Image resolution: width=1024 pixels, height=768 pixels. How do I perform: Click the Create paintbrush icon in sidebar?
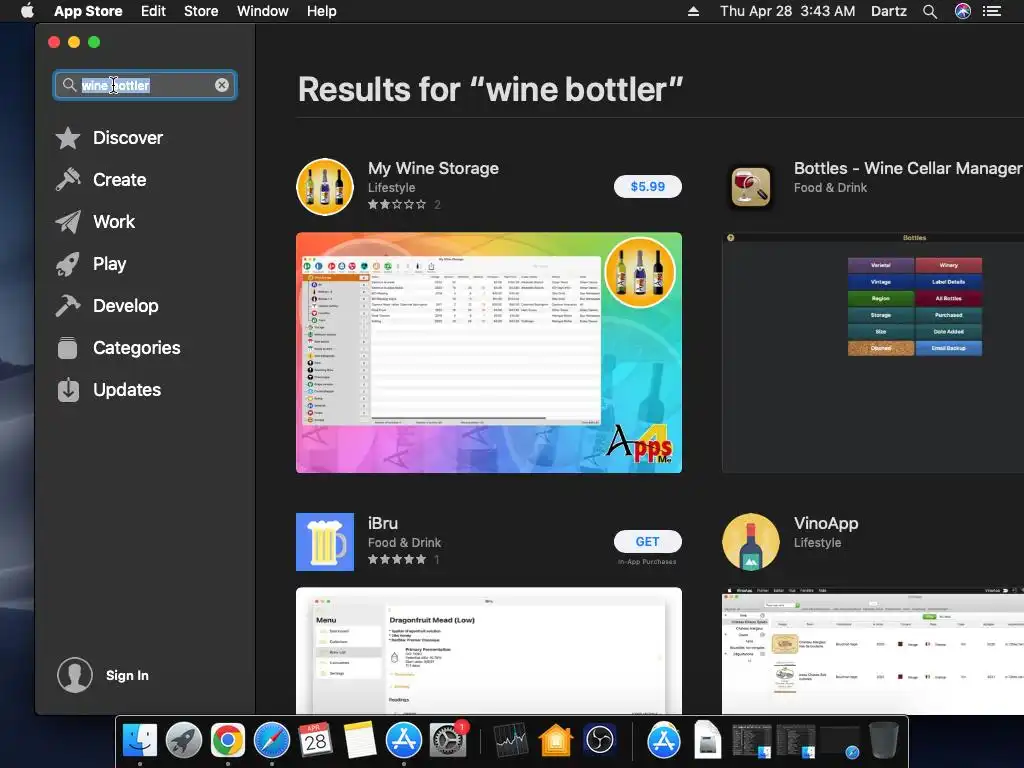coord(68,180)
